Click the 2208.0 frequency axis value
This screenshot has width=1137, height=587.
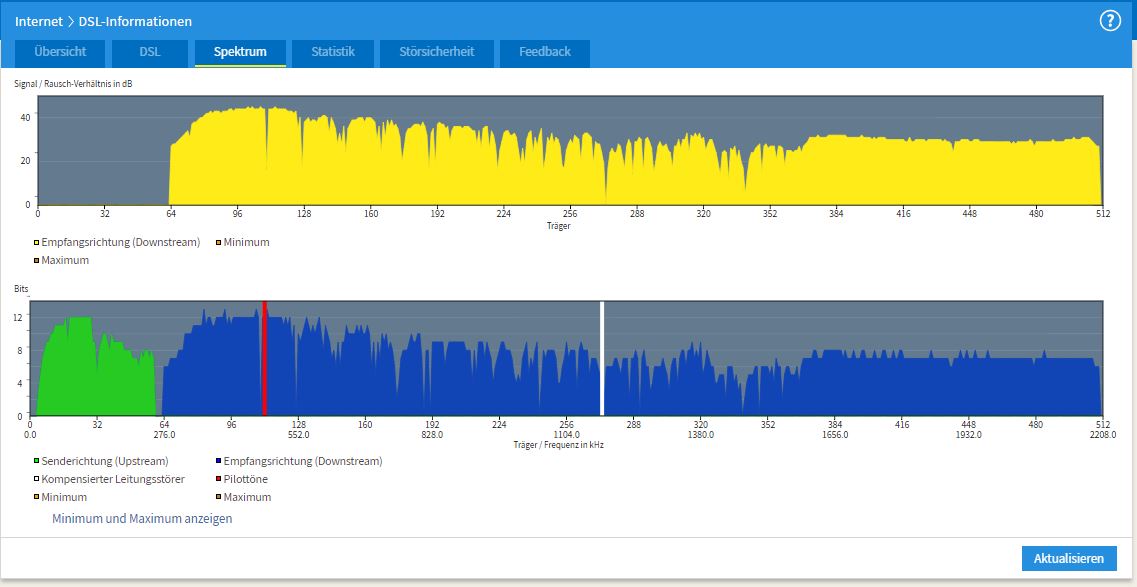(1103, 435)
